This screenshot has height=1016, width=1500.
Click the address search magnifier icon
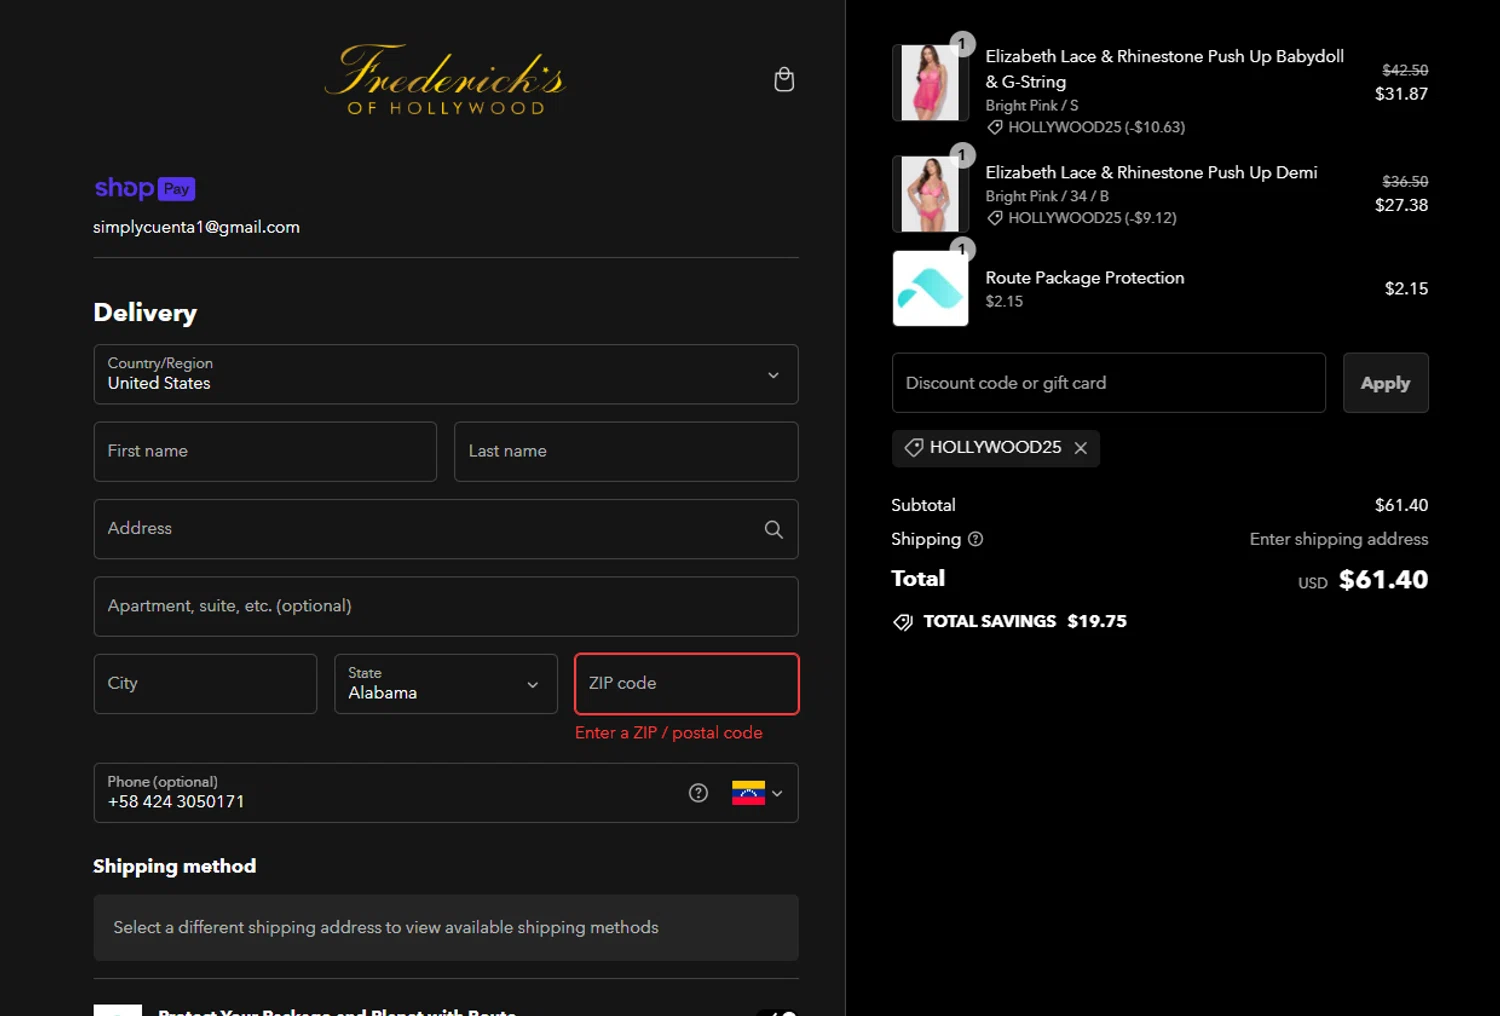click(773, 529)
